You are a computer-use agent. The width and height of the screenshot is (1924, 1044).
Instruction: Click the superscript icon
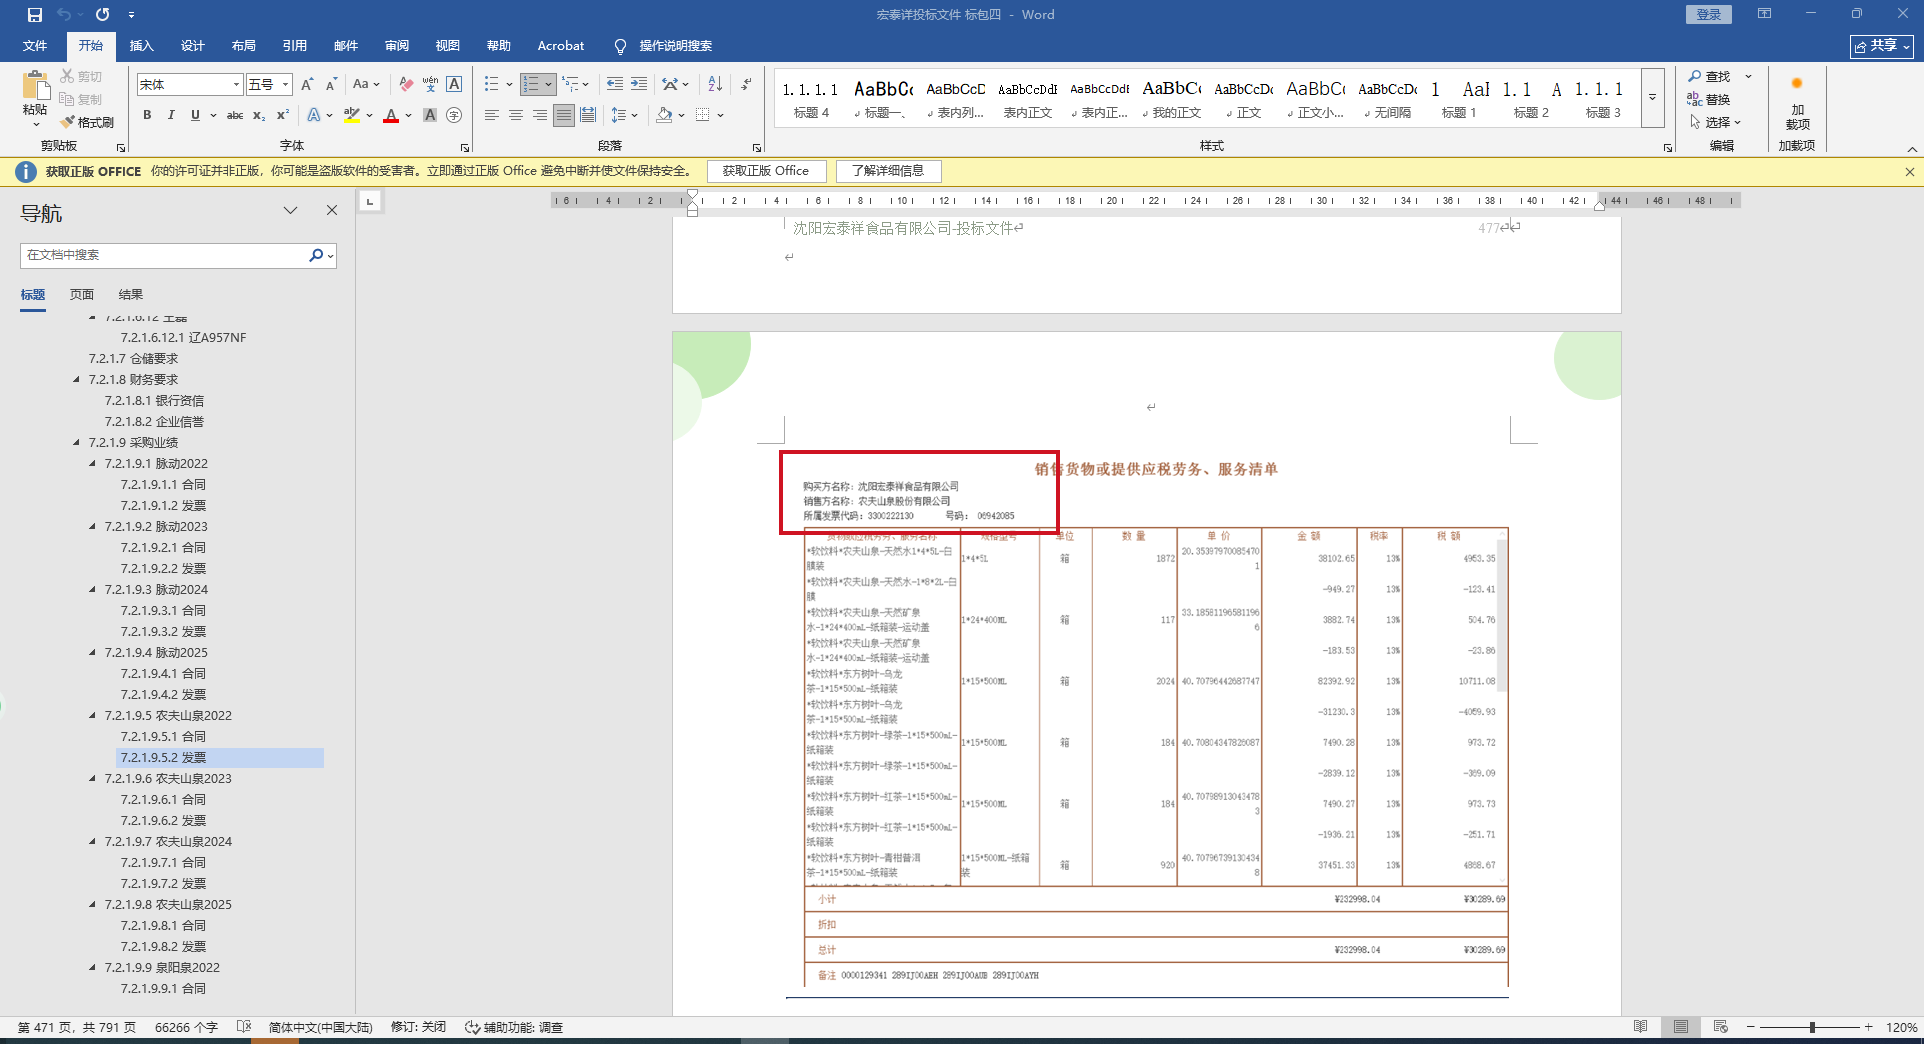coord(283,115)
